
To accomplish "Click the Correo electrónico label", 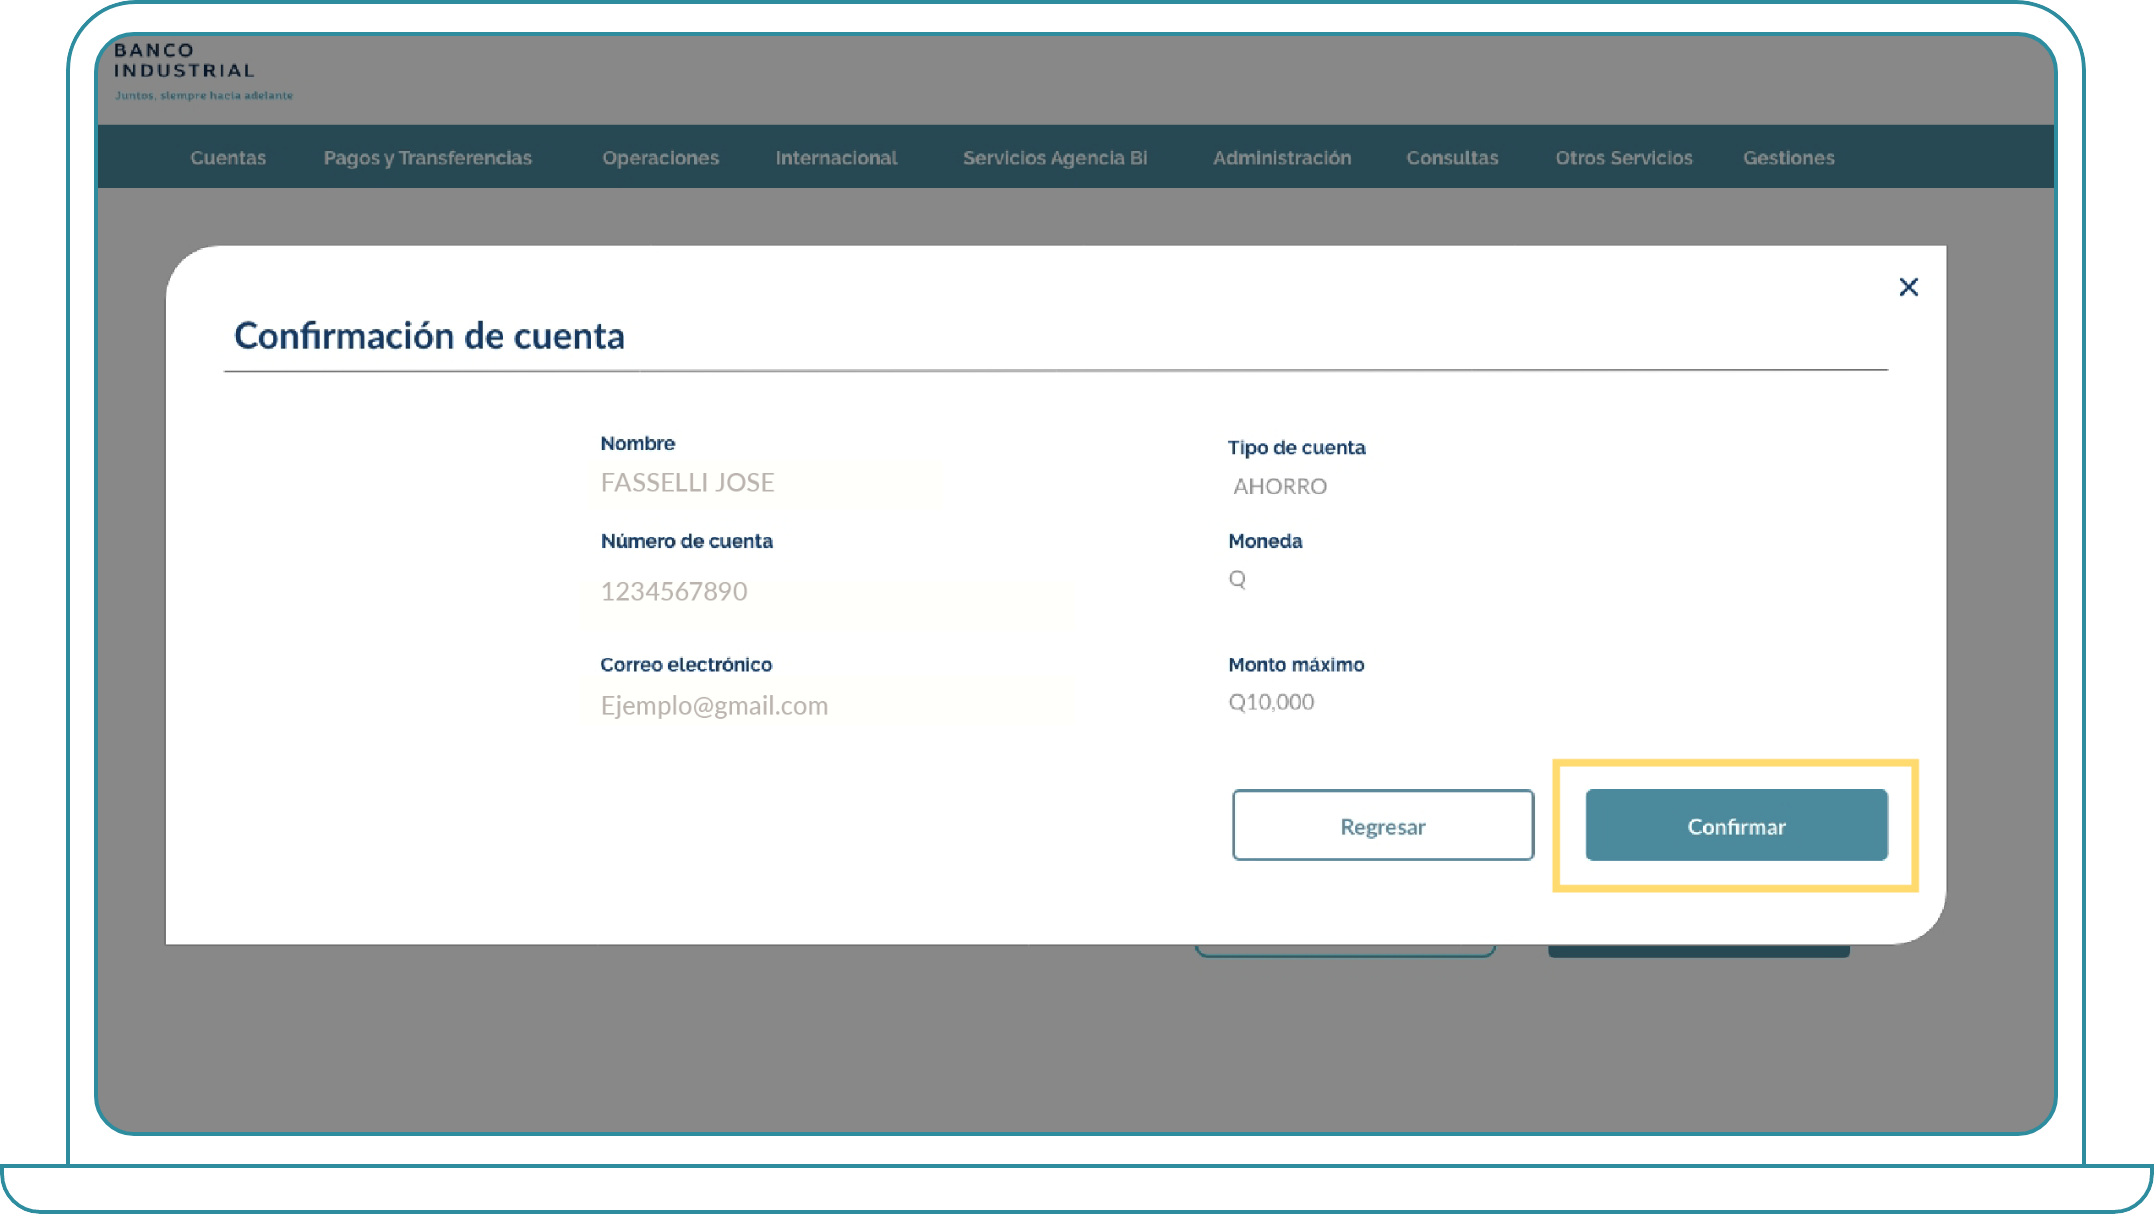I will point(686,664).
